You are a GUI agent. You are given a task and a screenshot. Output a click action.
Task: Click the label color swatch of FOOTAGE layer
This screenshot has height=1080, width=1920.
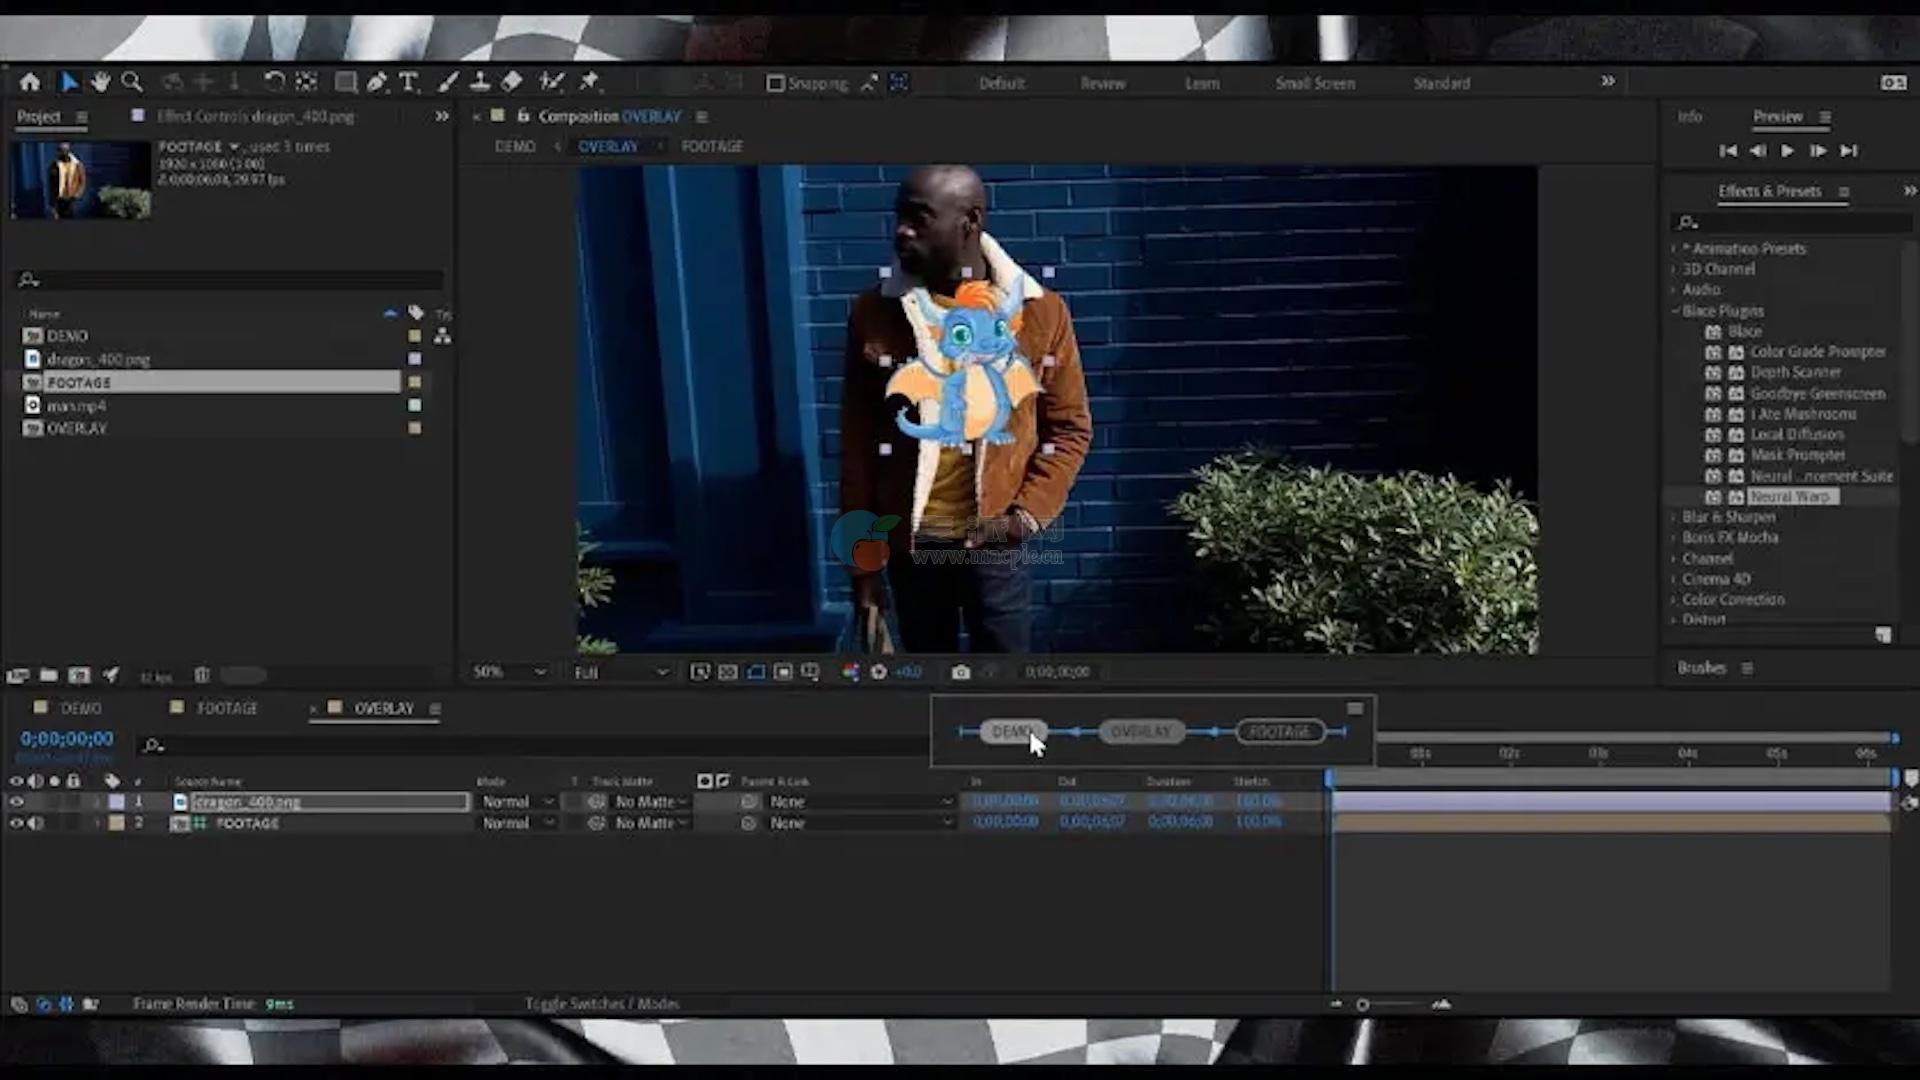(x=117, y=823)
